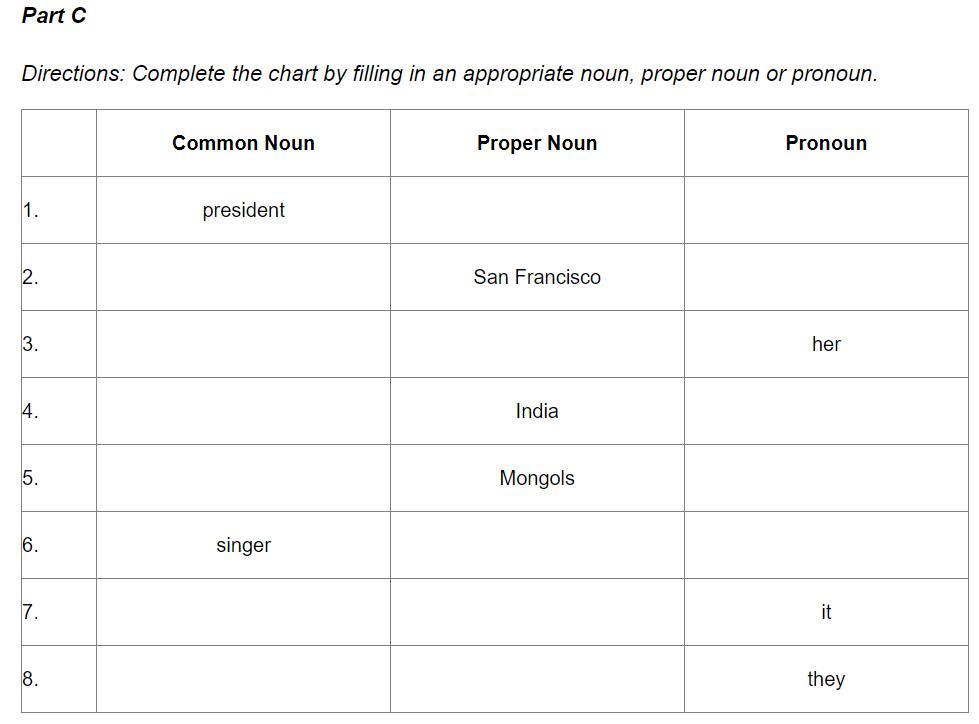The width and height of the screenshot is (979, 724).
Task: Click the empty Pronoun cell in row 1
Action: [x=826, y=210]
